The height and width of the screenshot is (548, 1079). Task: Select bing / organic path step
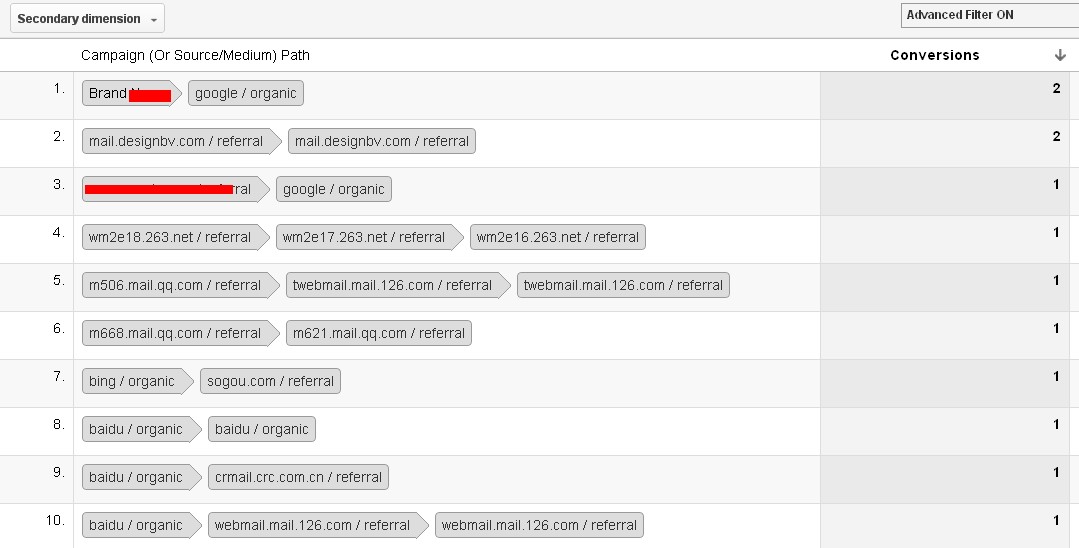click(136, 381)
